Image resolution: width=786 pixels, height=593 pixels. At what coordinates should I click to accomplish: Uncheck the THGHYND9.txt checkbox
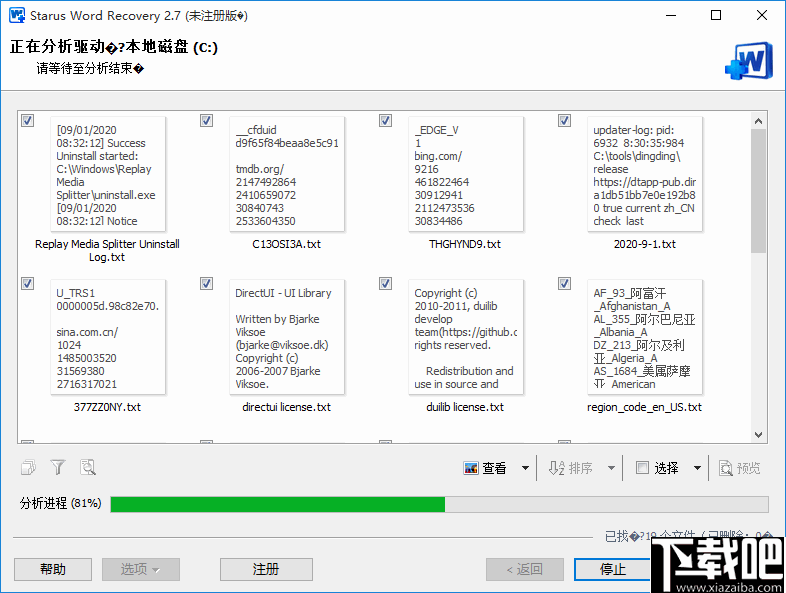pos(385,120)
